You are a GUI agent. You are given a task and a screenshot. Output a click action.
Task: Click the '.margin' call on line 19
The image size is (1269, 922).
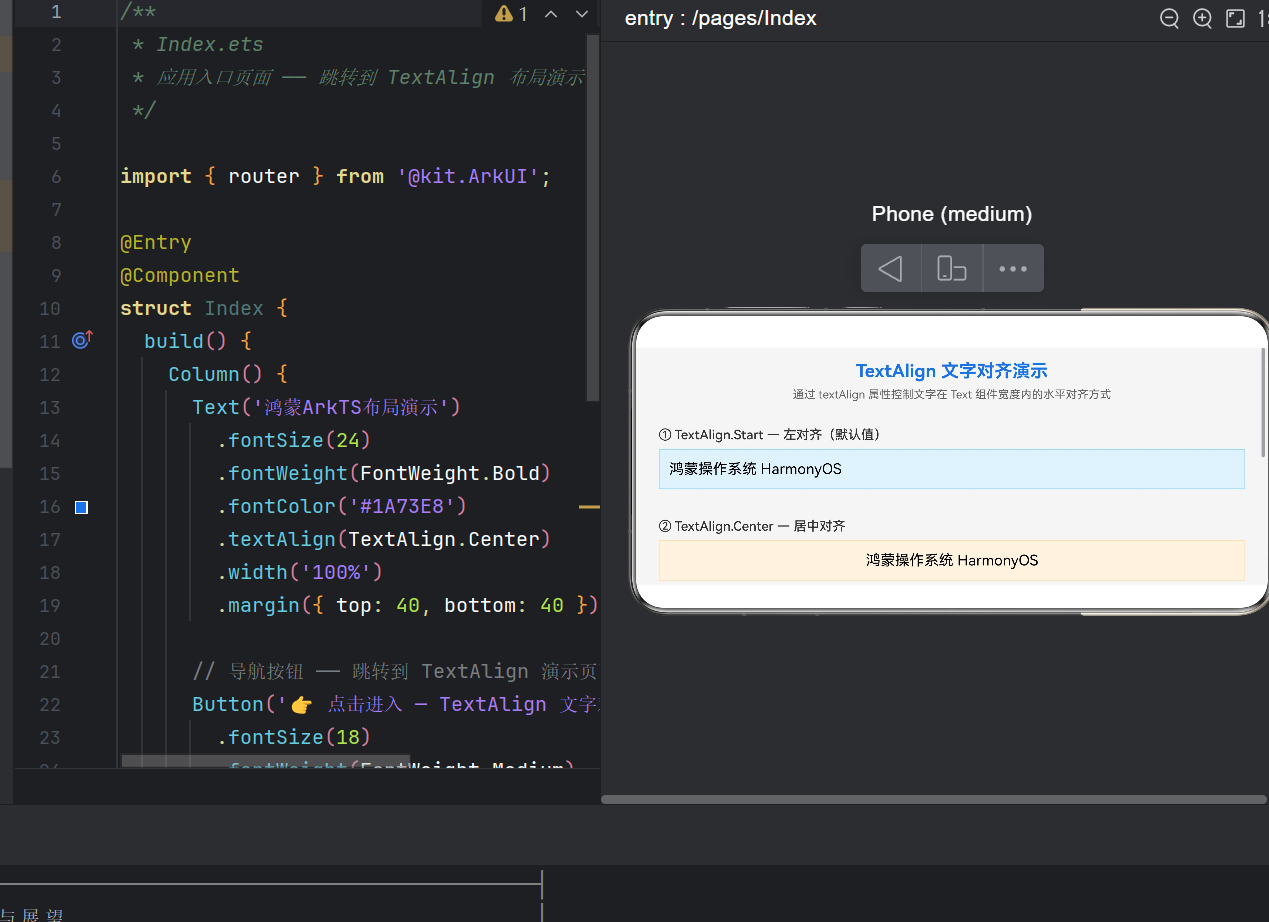click(258, 605)
